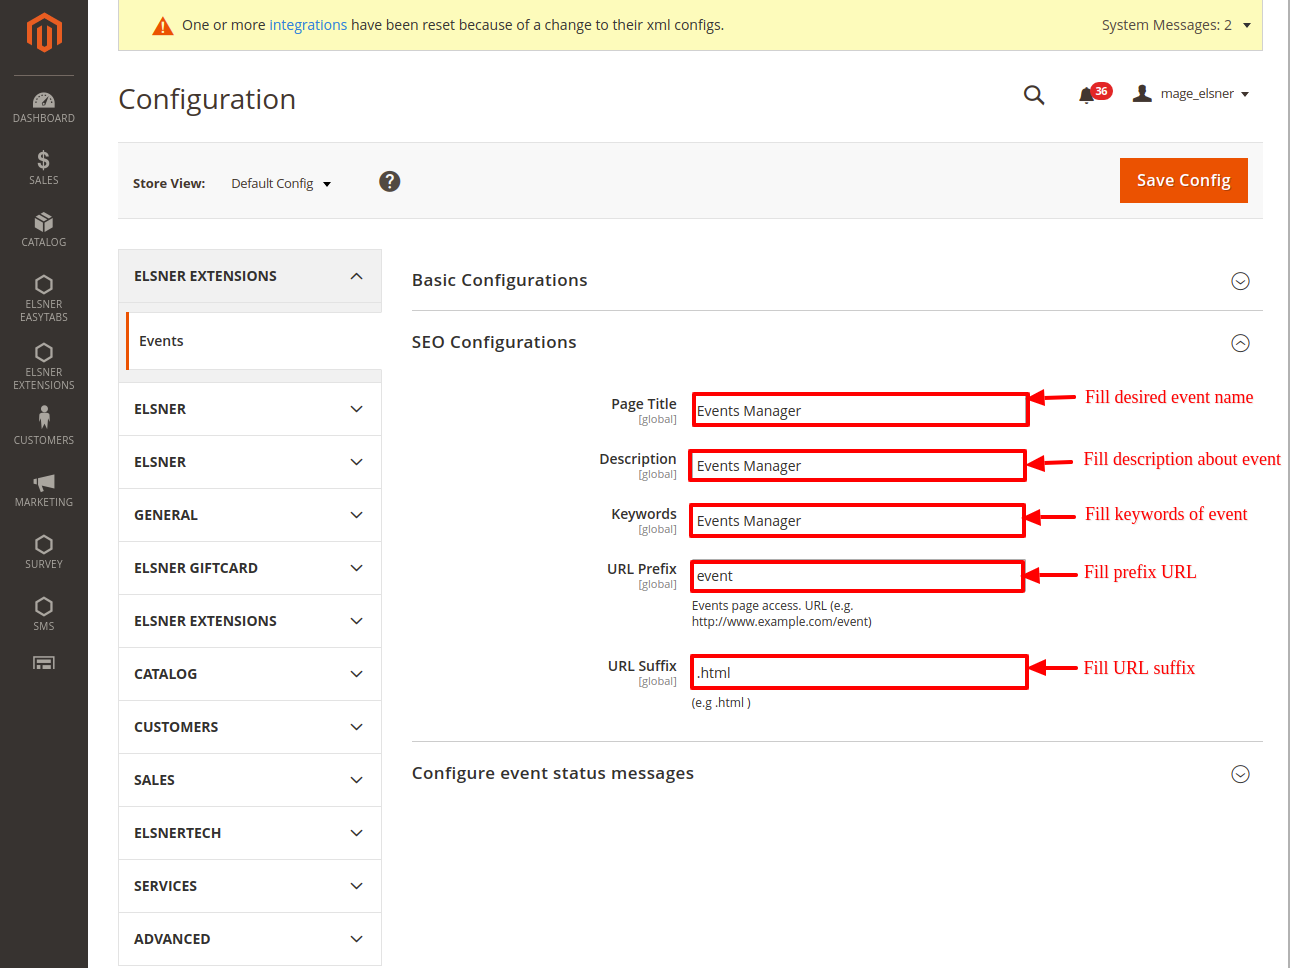This screenshot has width=1290, height=968.
Task: View notifications via the bell icon
Action: pos(1086,95)
